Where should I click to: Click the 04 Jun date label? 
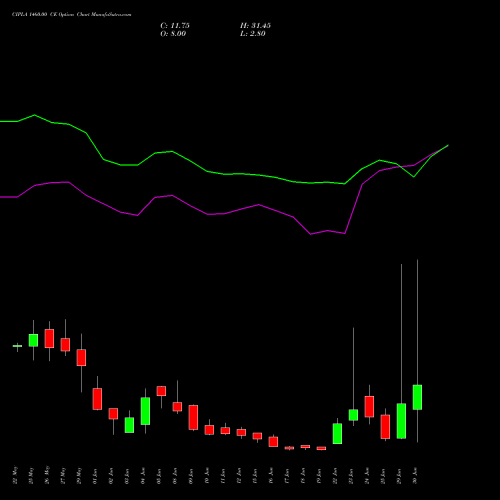[143, 476]
